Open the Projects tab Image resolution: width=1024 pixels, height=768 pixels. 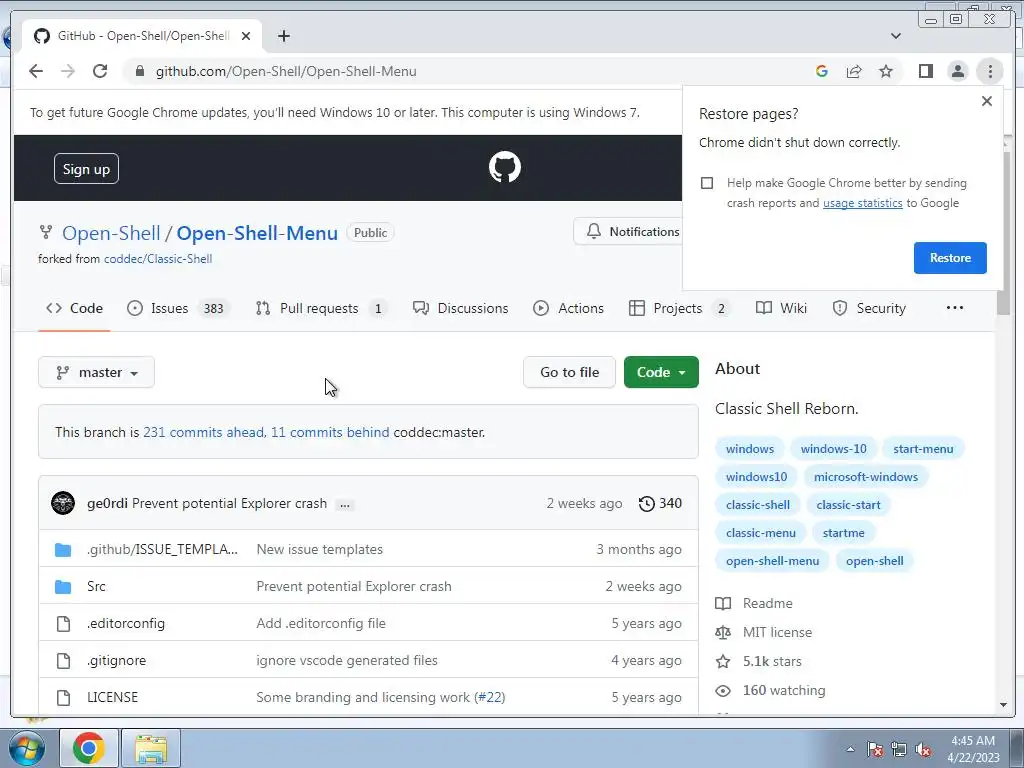pyautogui.click(x=680, y=308)
